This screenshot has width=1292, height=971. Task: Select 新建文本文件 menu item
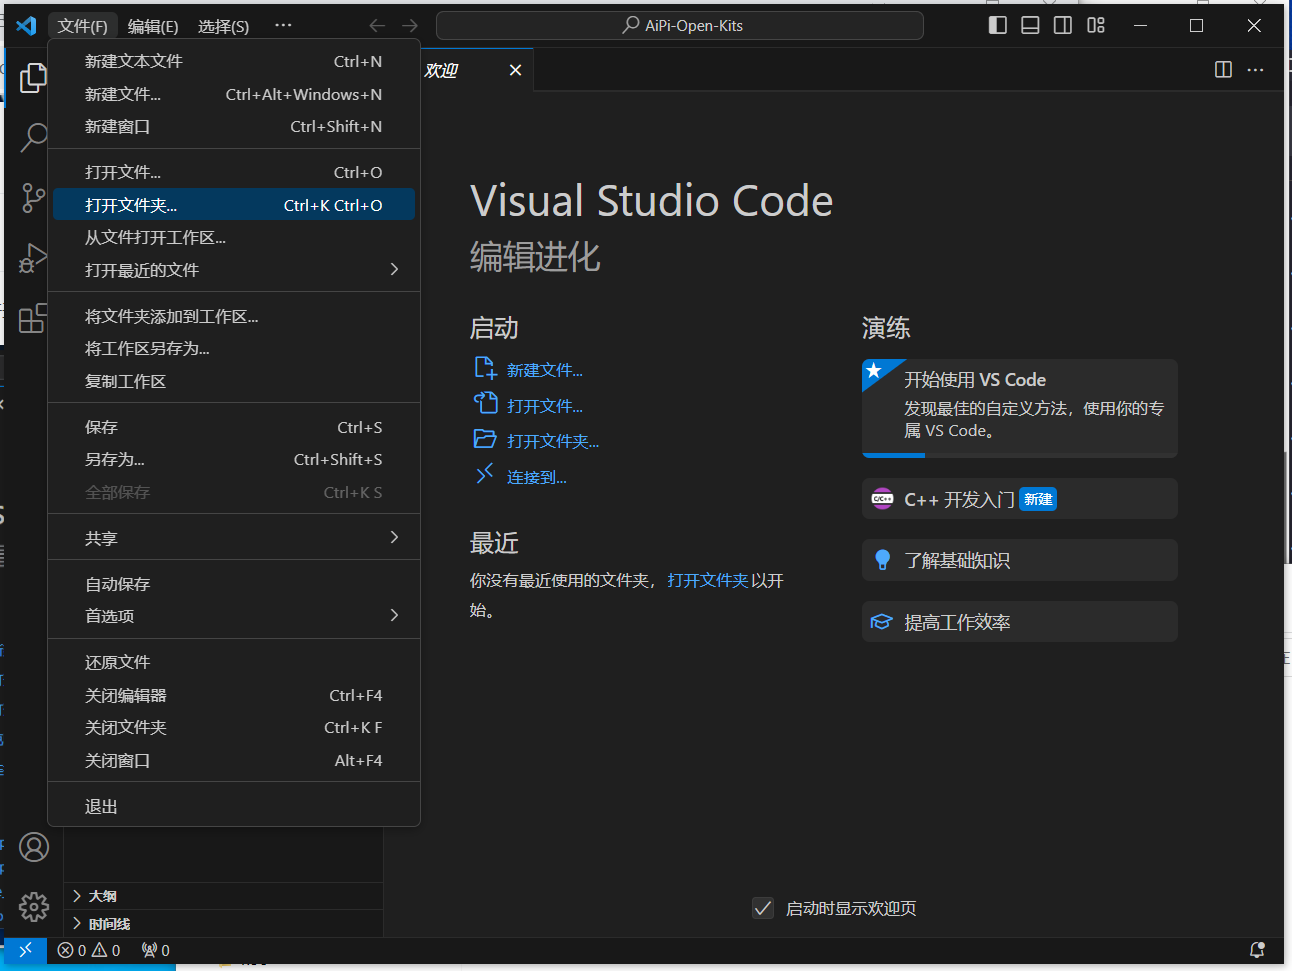[234, 61]
